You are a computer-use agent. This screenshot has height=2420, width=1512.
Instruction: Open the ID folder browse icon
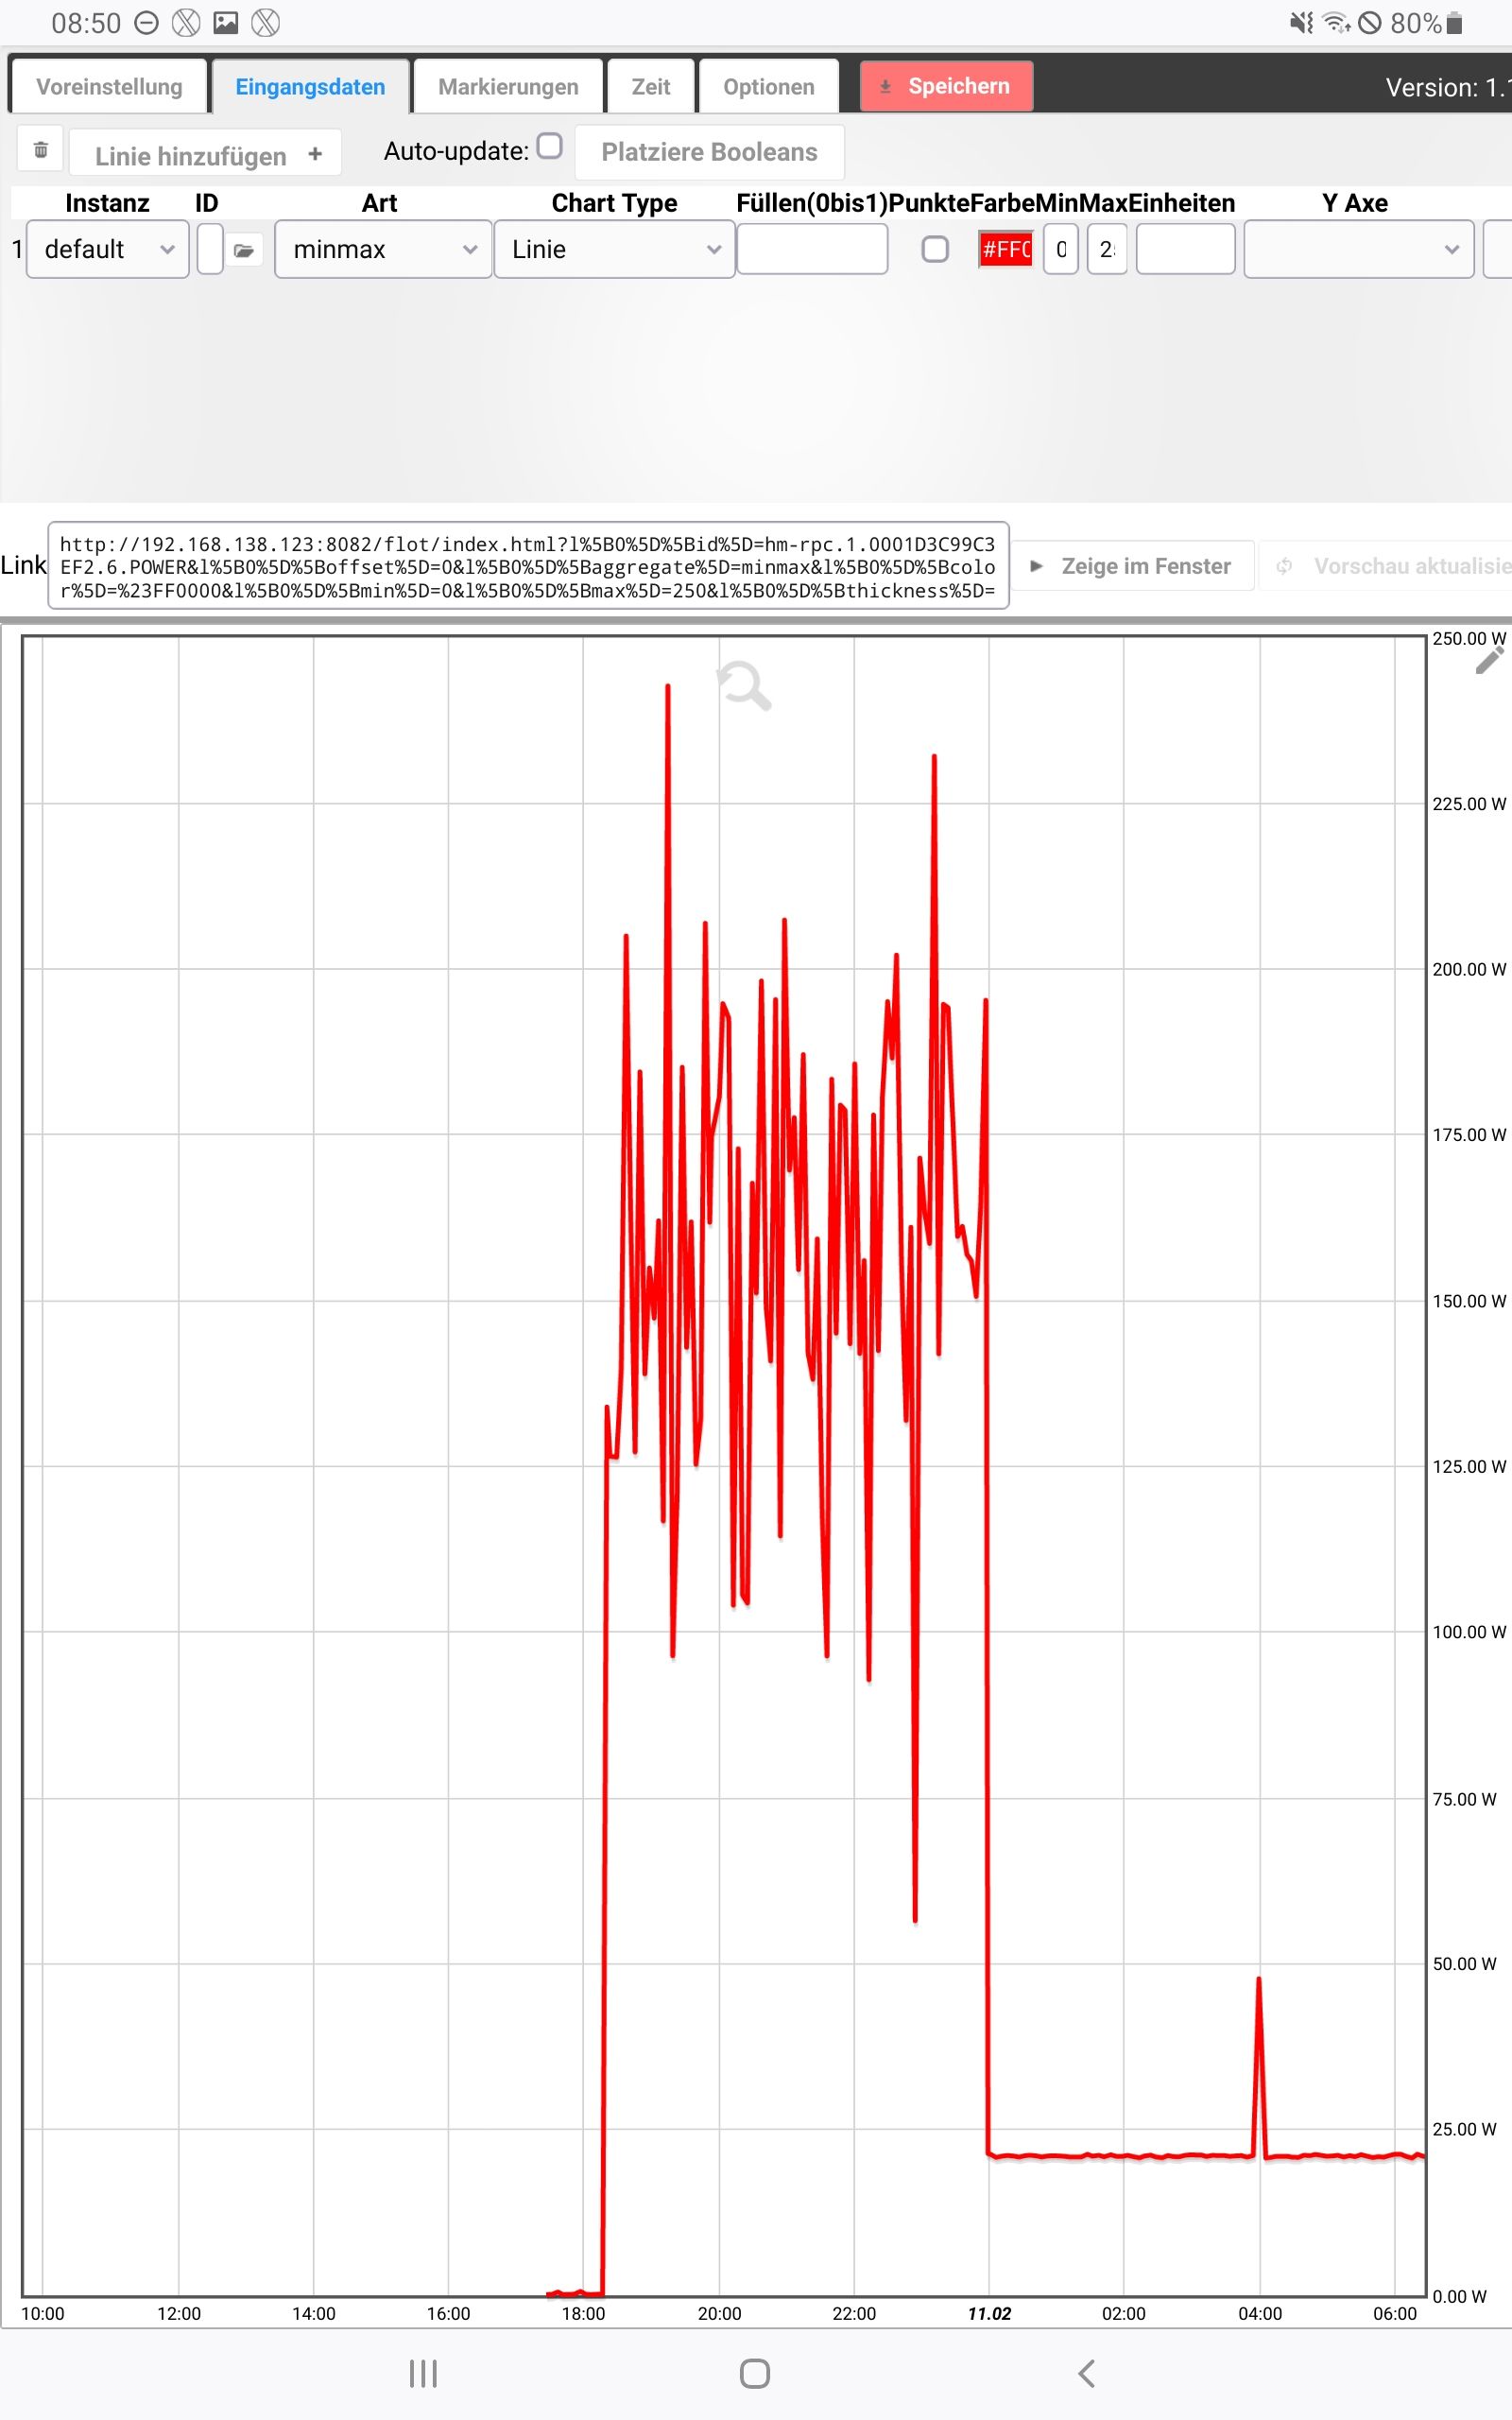[243, 250]
